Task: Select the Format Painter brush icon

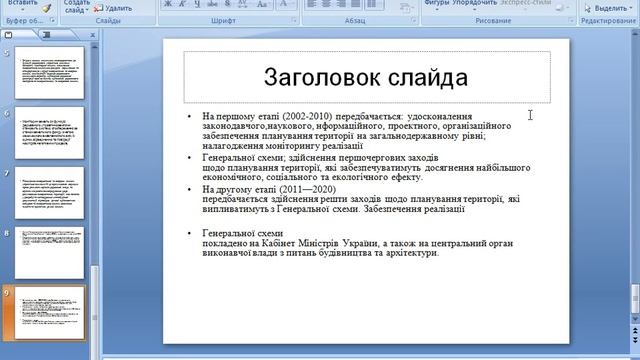Action: (x=47, y=8)
